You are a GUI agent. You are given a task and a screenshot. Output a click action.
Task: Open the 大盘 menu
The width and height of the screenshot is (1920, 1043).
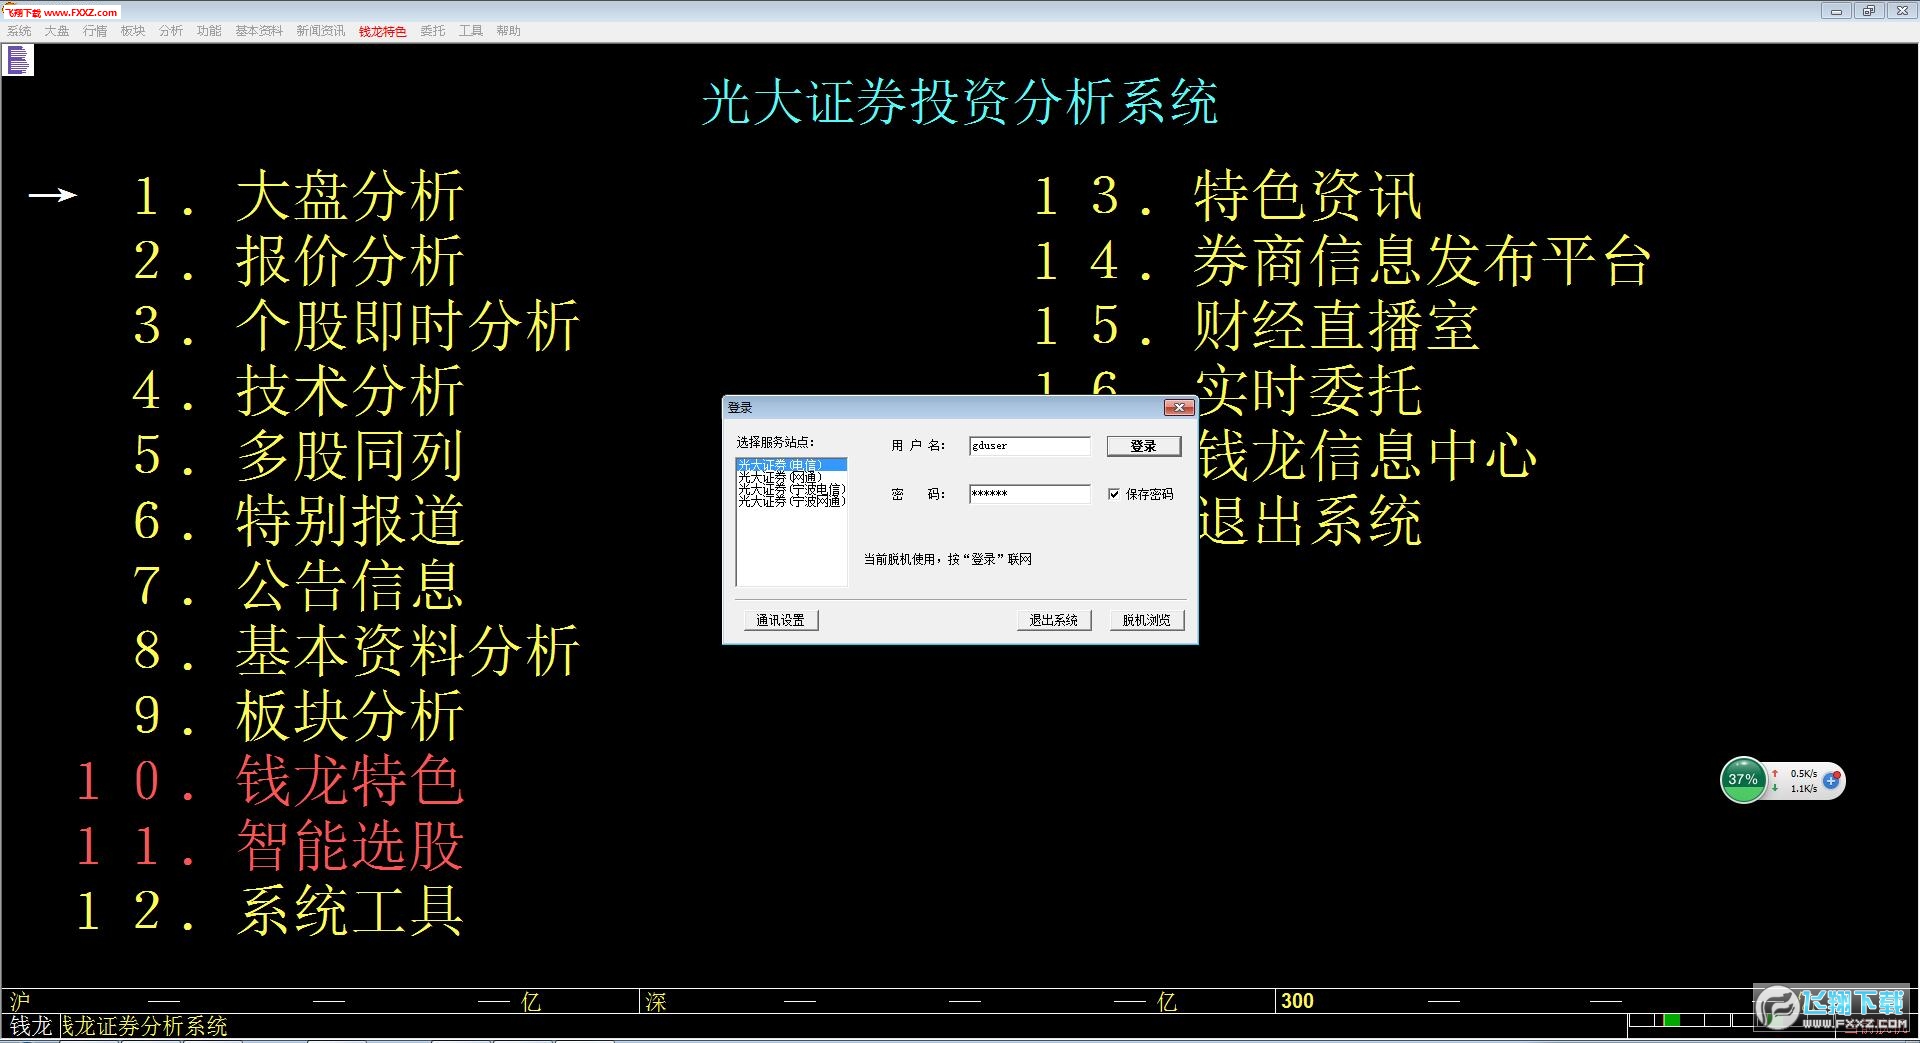click(57, 31)
